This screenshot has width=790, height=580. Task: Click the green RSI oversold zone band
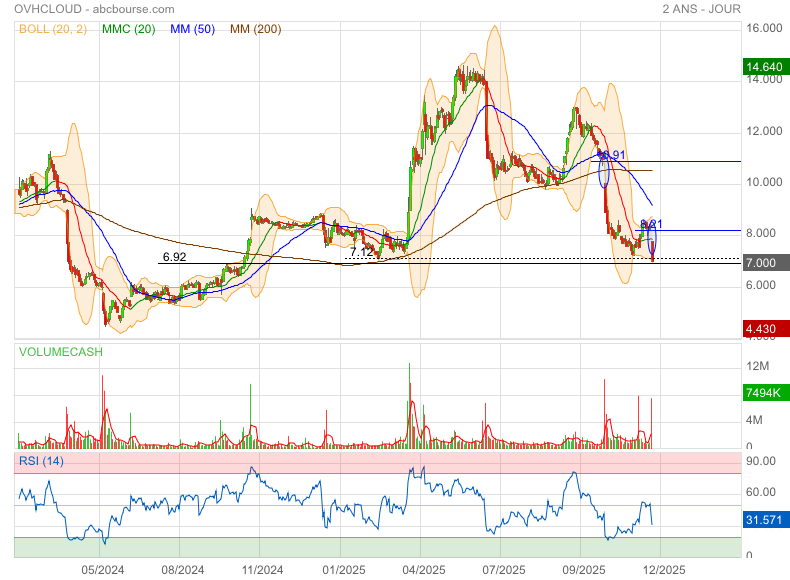380,547
